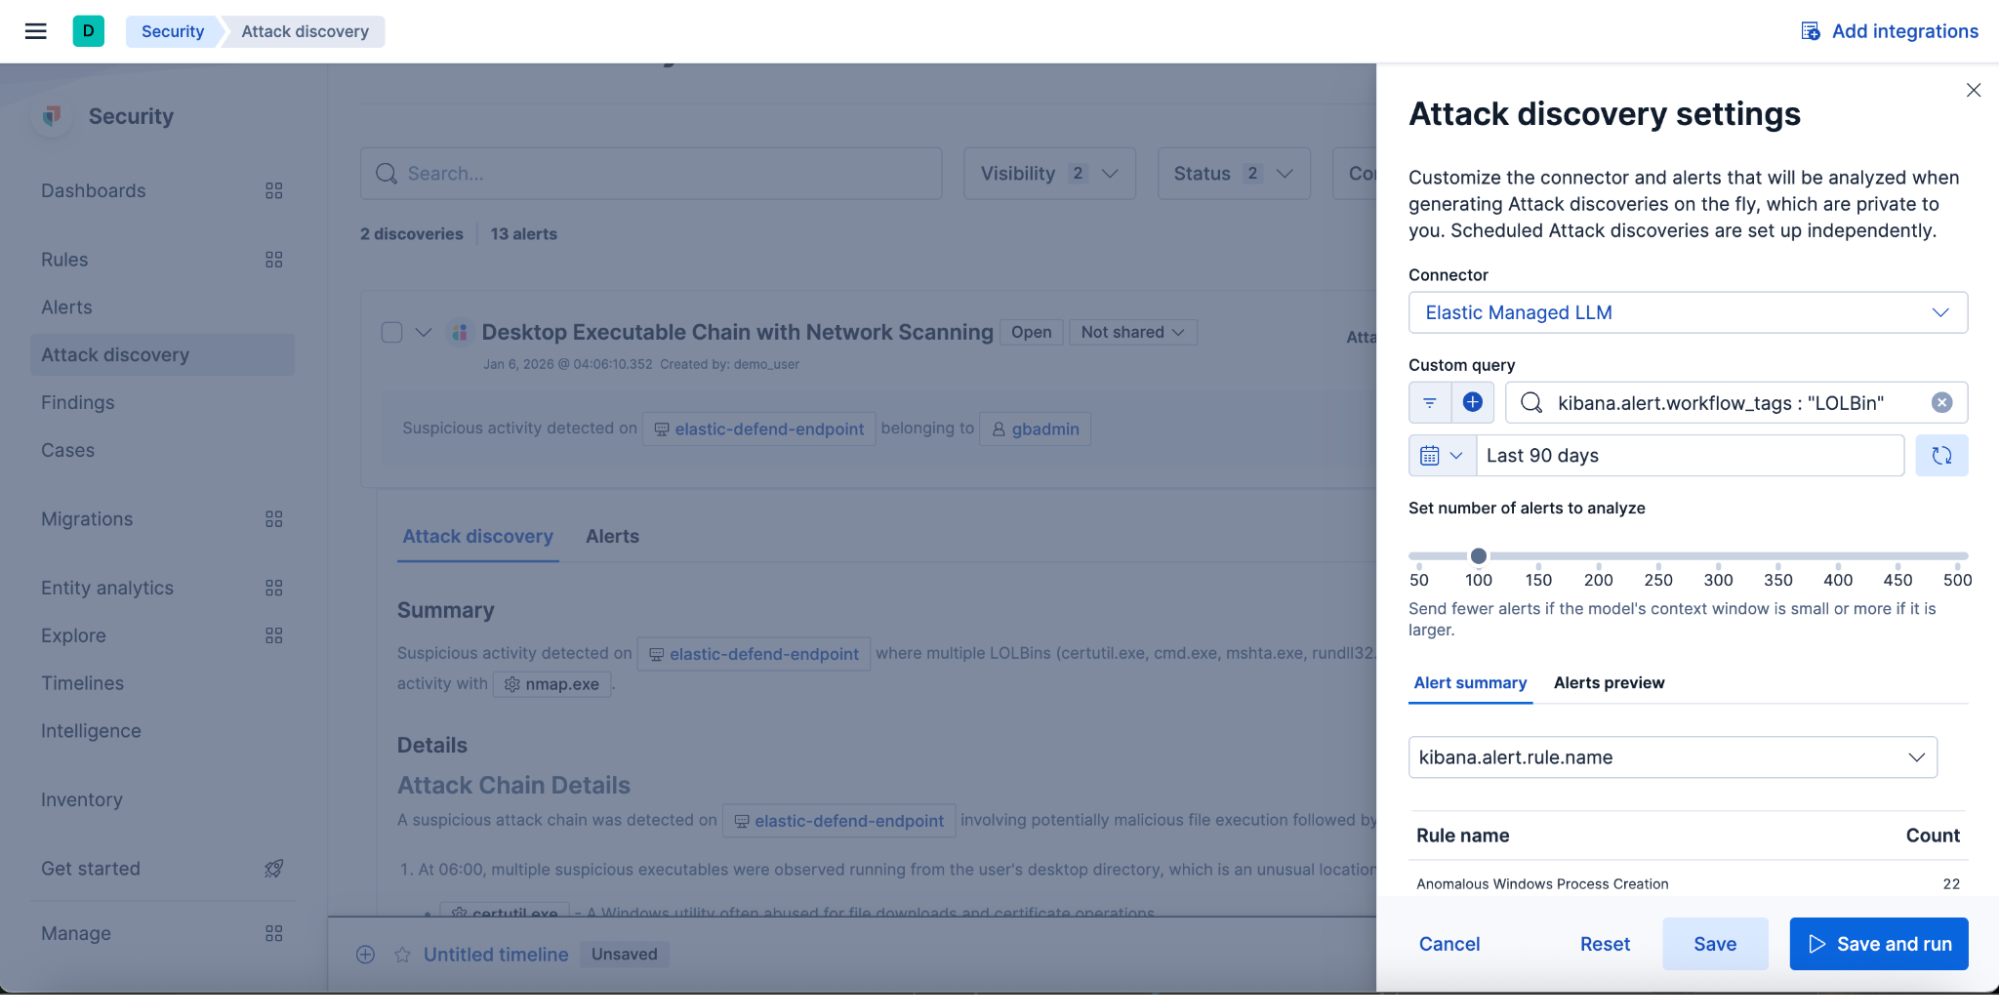Image resolution: width=1999 pixels, height=995 pixels.
Task: Set alerts slider to 500 tick
Action: tap(1957, 567)
